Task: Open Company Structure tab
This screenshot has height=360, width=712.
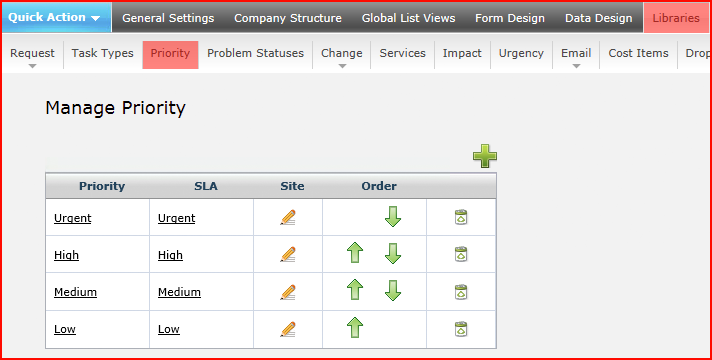Action: point(288,18)
